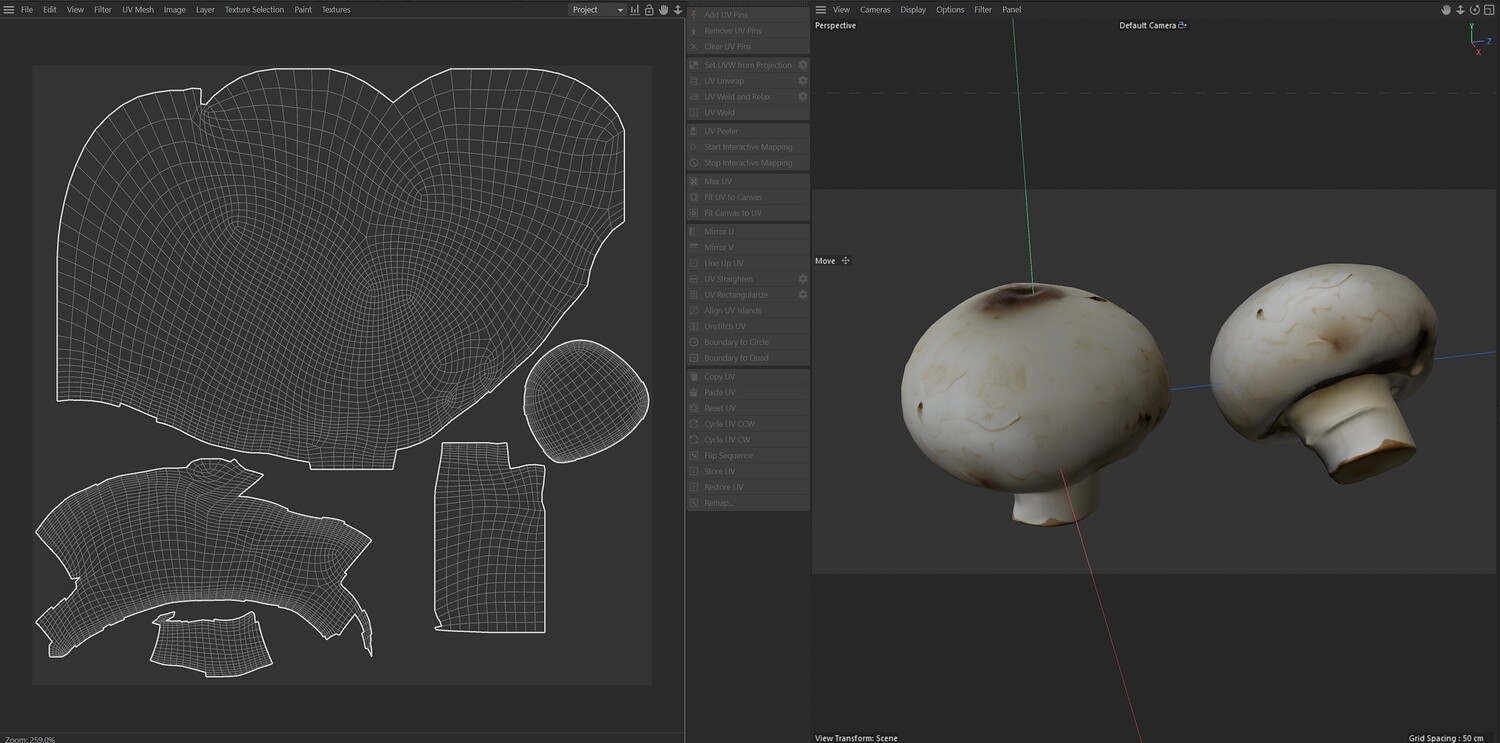Viewport: 1500px width, 743px height.
Task: Click Add UV Pins command
Action: pos(748,15)
